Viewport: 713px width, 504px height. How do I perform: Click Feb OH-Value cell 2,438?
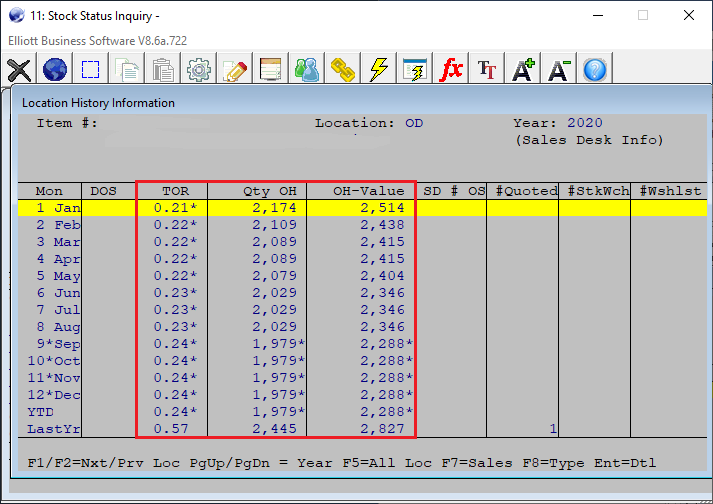click(382, 225)
